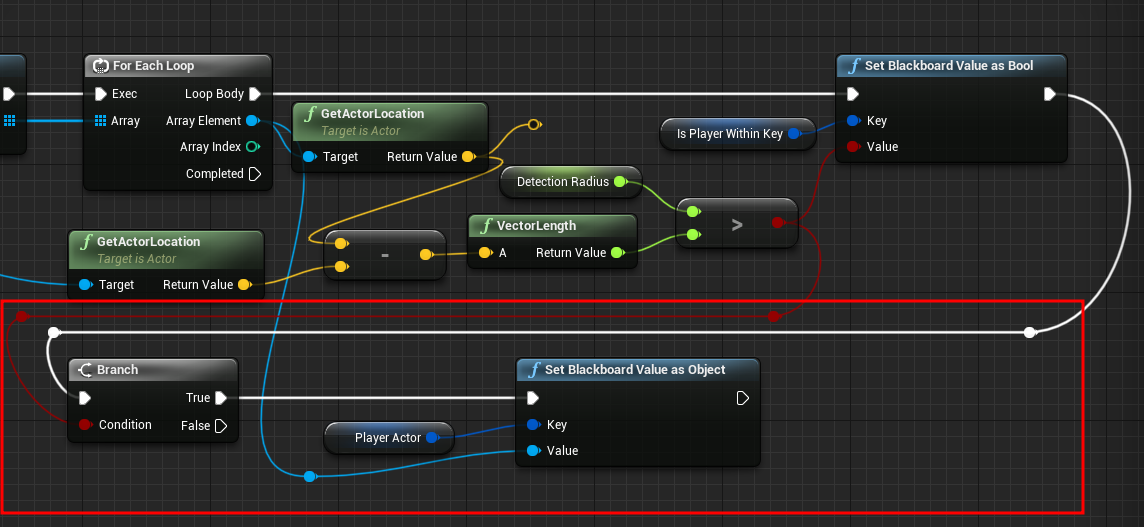
Task: Select the greater-than (>) comparison node
Action: click(x=737, y=223)
